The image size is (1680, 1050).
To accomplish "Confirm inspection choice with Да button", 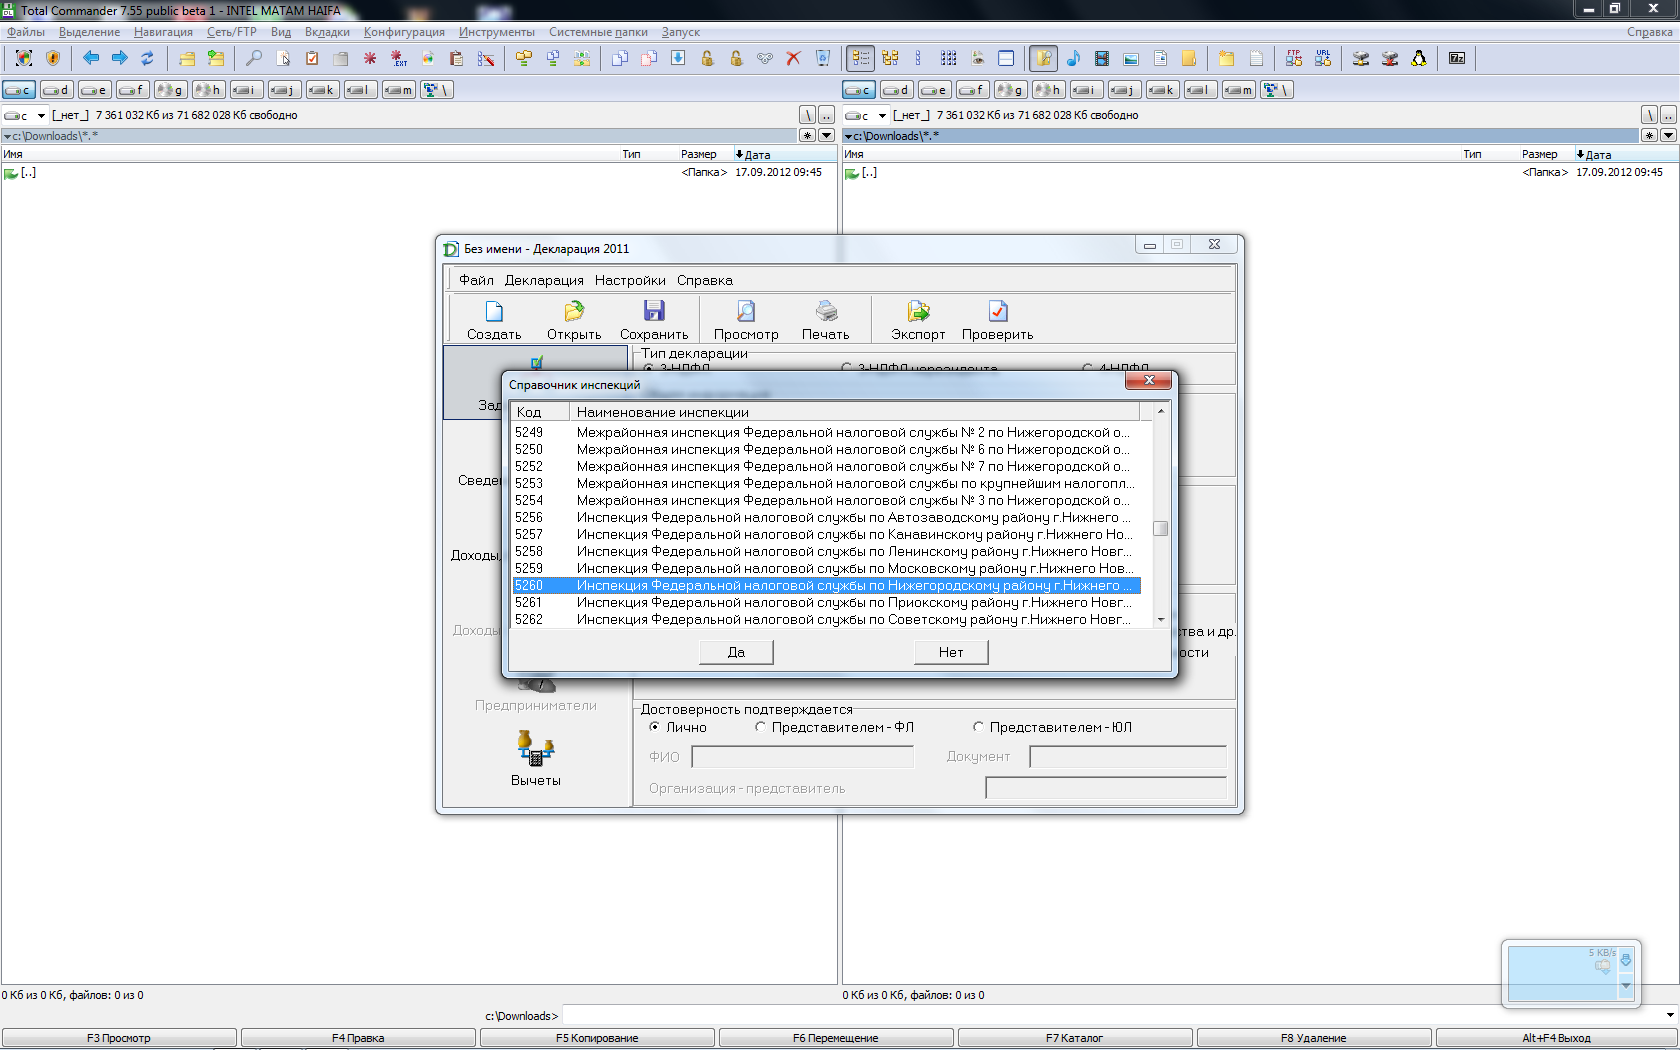I will pyautogui.click(x=736, y=652).
